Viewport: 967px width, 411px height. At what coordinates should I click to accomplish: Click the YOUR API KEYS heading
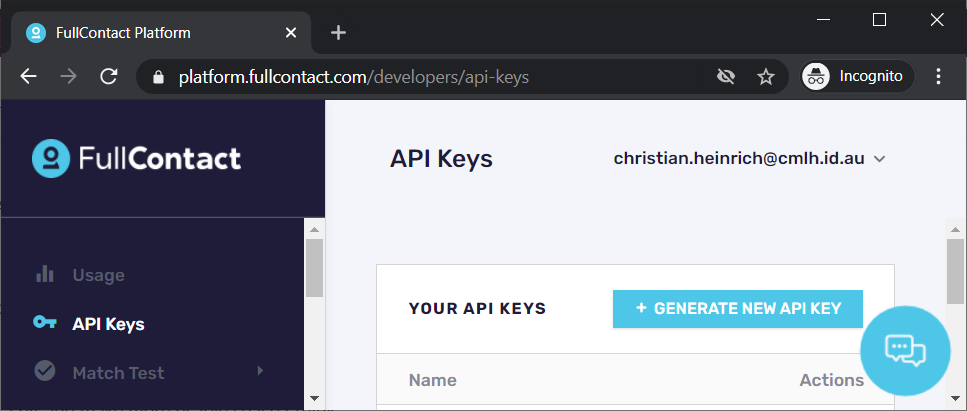pyautogui.click(x=477, y=309)
